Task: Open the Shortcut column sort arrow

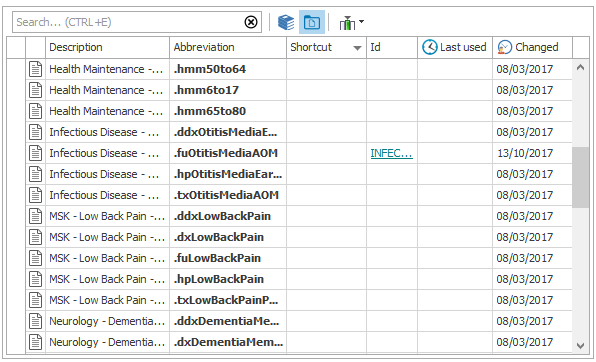Action: (357, 48)
